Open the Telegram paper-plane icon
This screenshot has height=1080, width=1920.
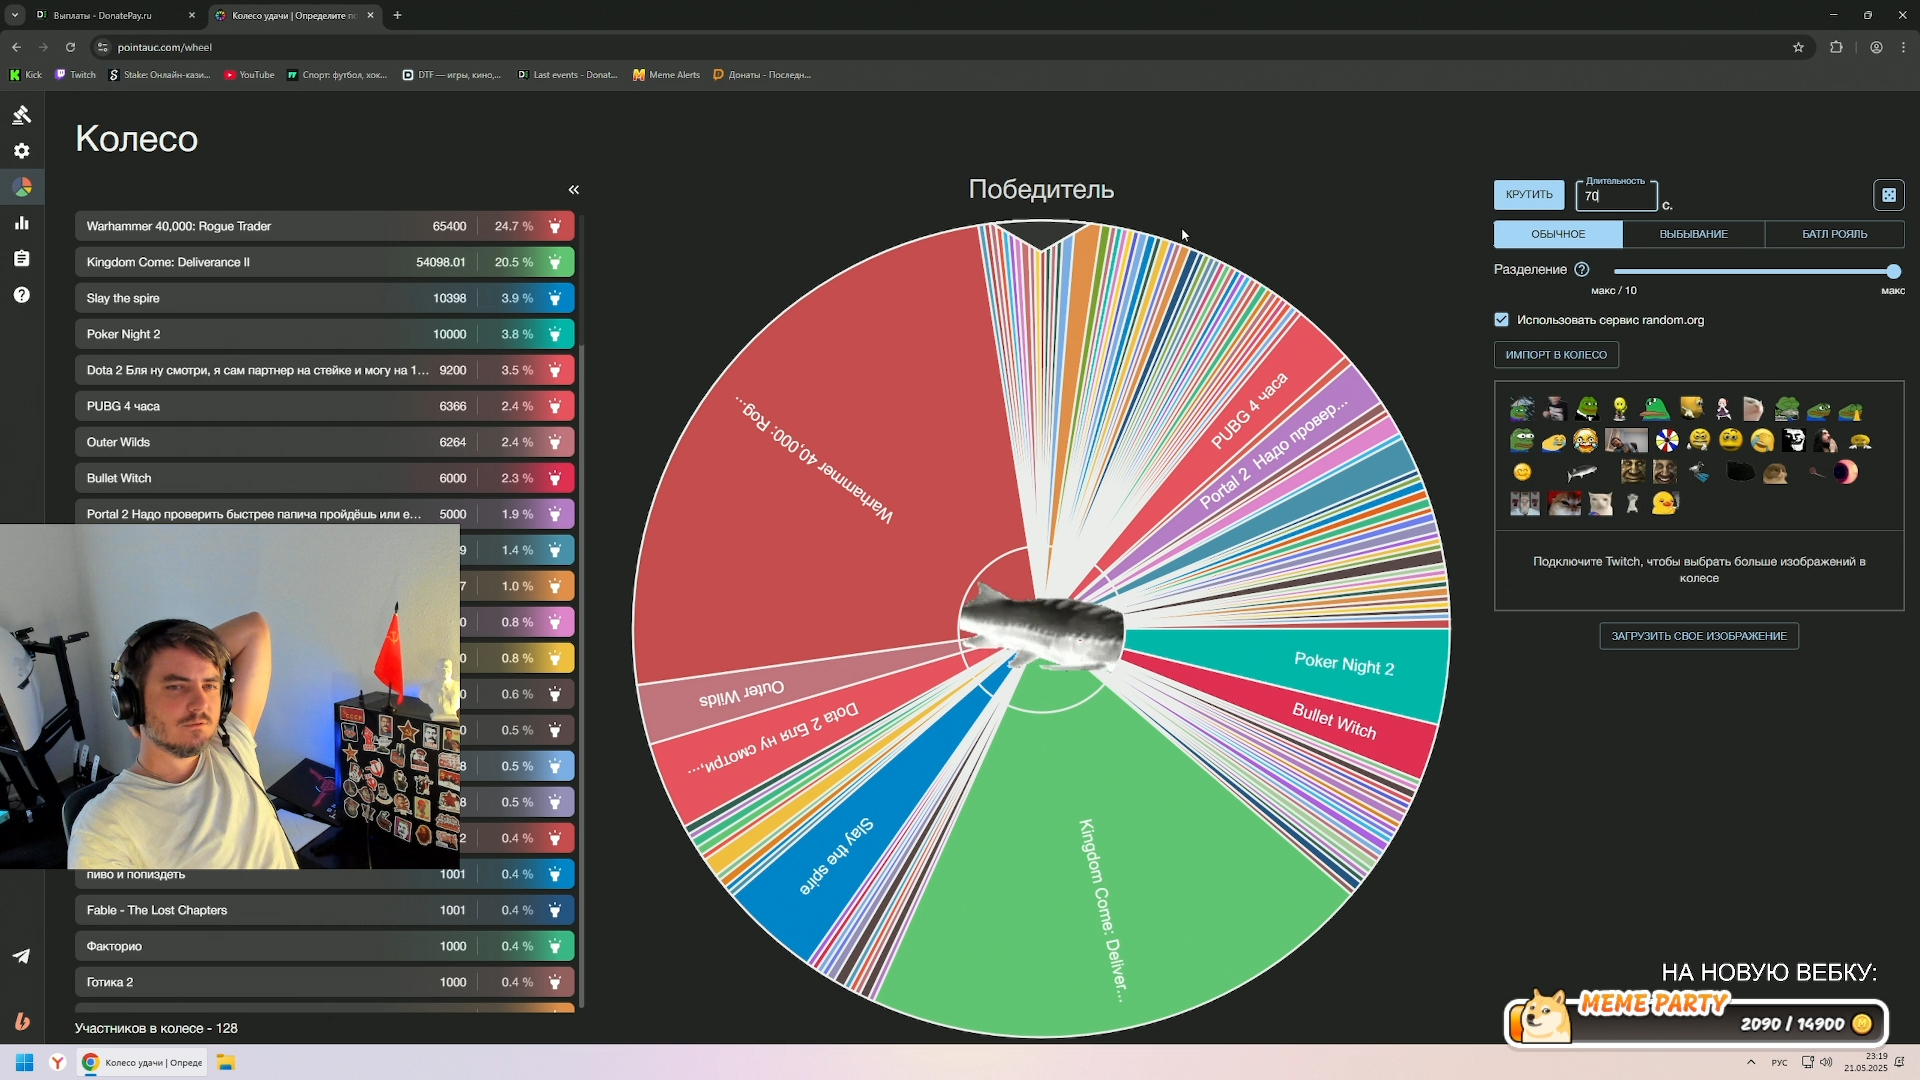coord(21,956)
